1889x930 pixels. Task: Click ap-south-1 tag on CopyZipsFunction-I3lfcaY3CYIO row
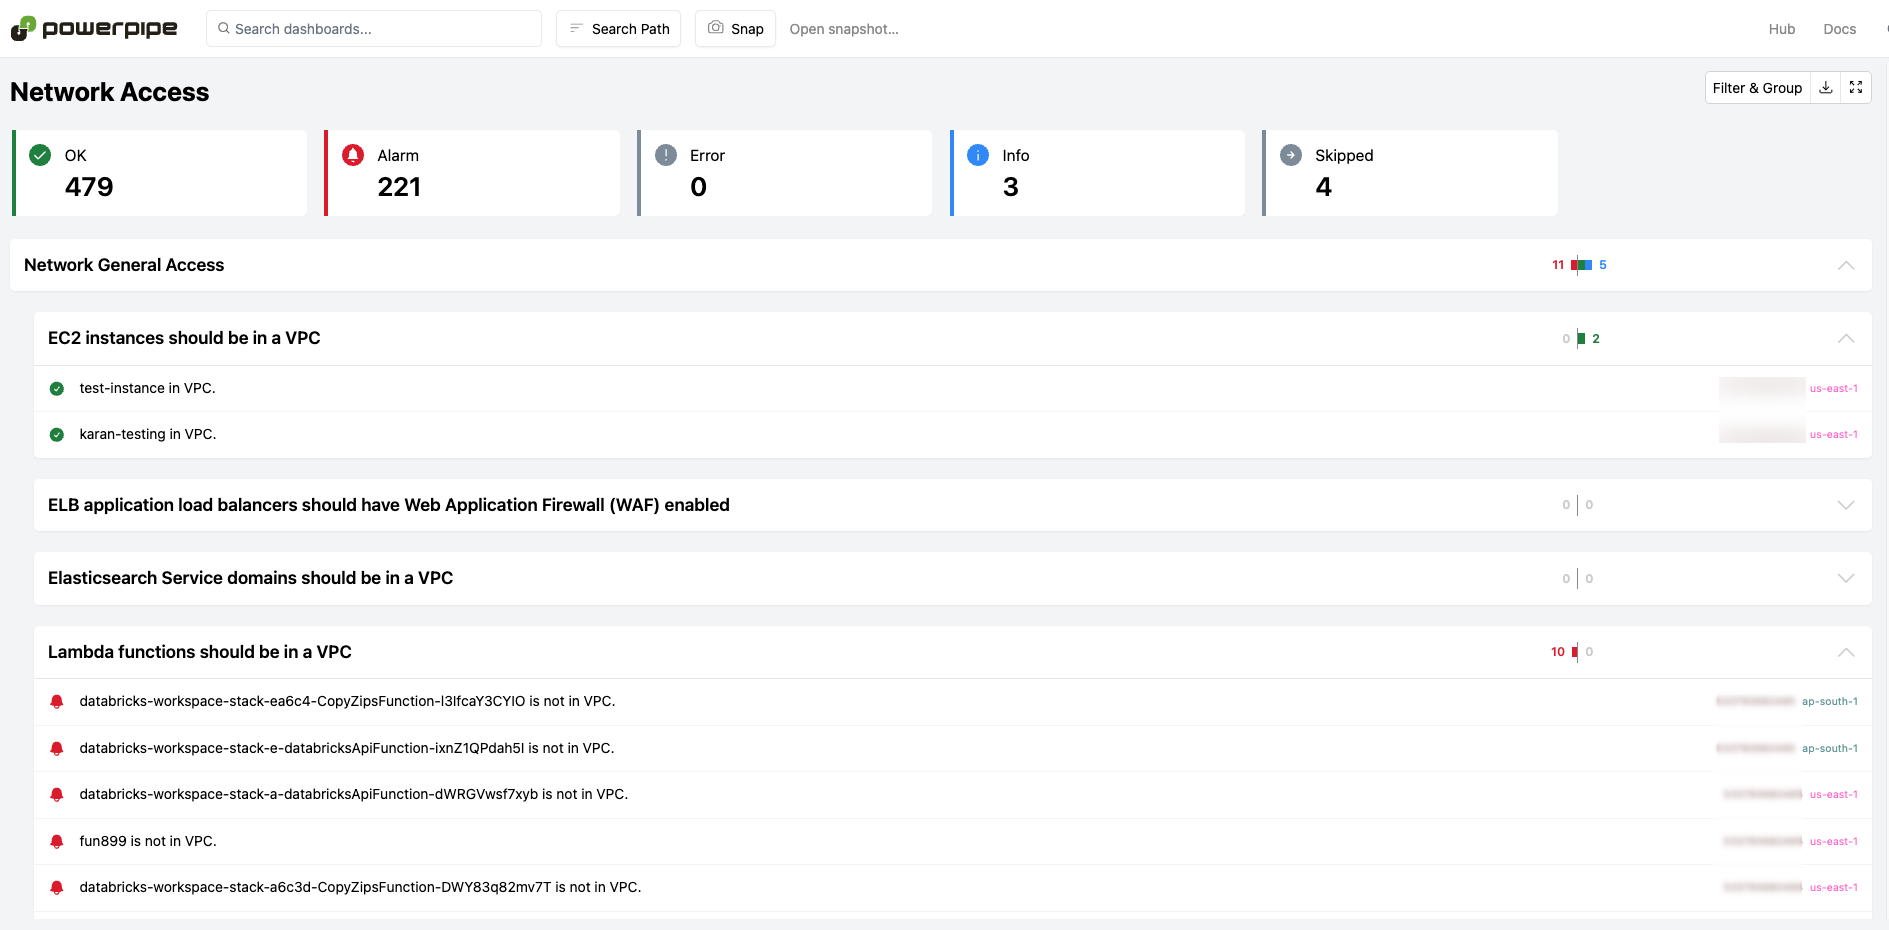(1830, 702)
